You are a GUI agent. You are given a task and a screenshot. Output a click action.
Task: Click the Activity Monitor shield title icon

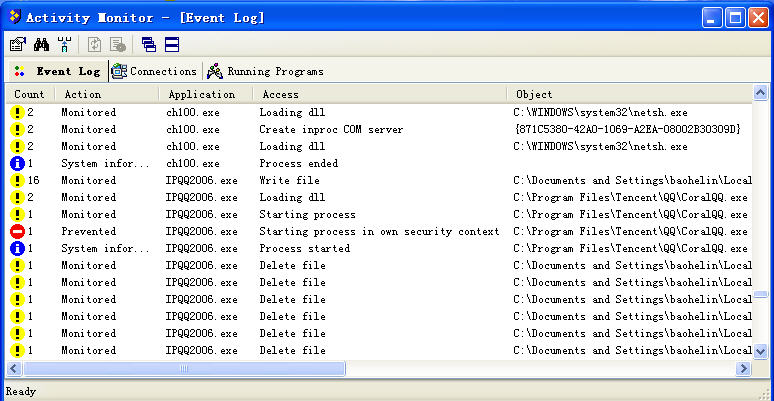(15, 17)
